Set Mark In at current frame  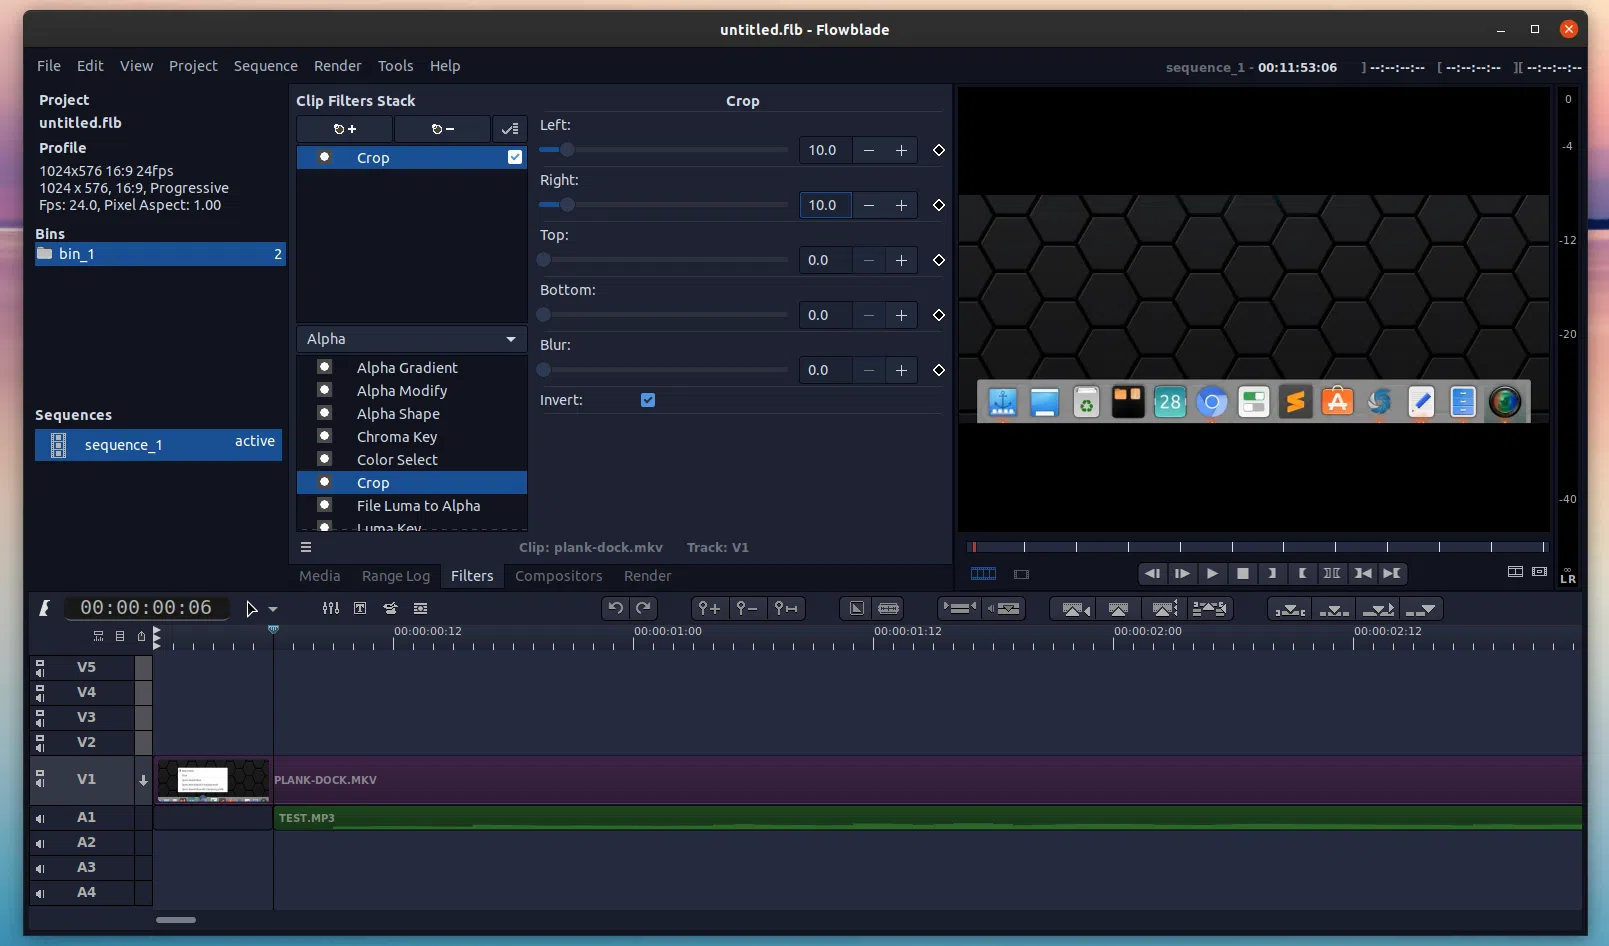1272,573
